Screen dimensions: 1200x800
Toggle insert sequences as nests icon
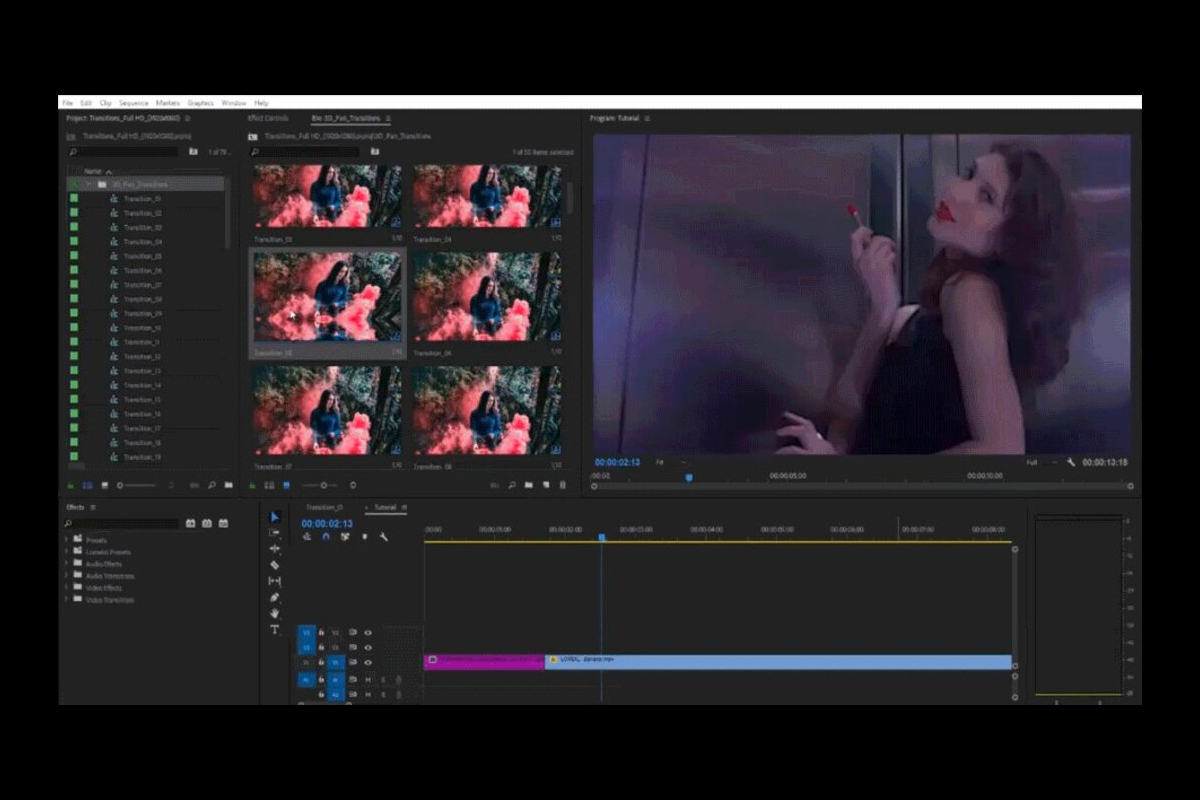click(307, 537)
